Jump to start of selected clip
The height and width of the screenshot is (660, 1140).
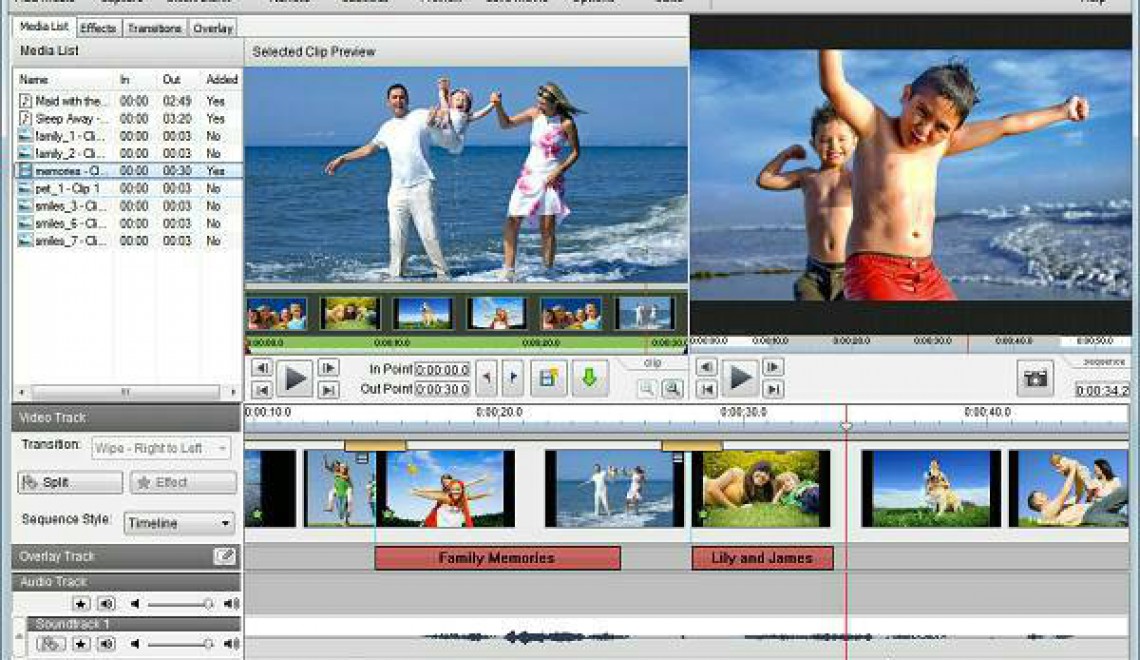262,390
